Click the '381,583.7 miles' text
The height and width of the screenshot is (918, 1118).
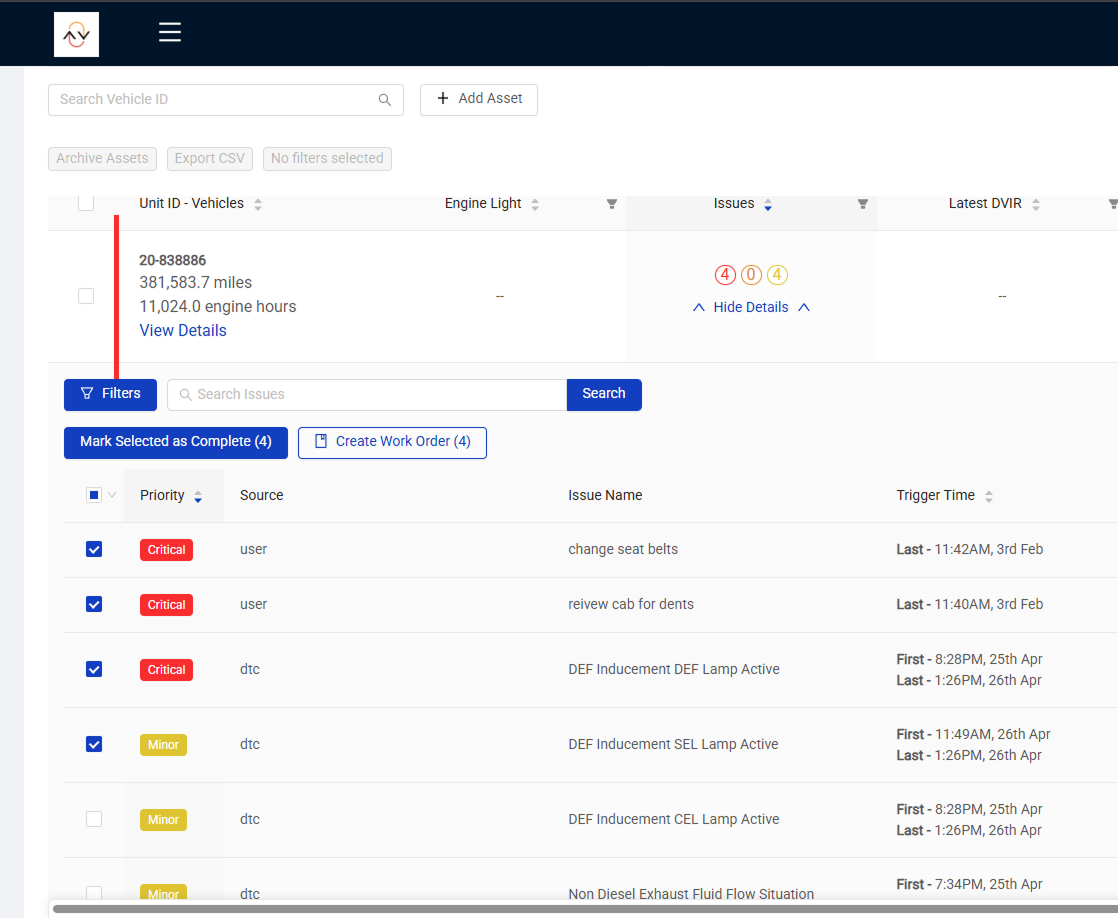click(x=195, y=282)
